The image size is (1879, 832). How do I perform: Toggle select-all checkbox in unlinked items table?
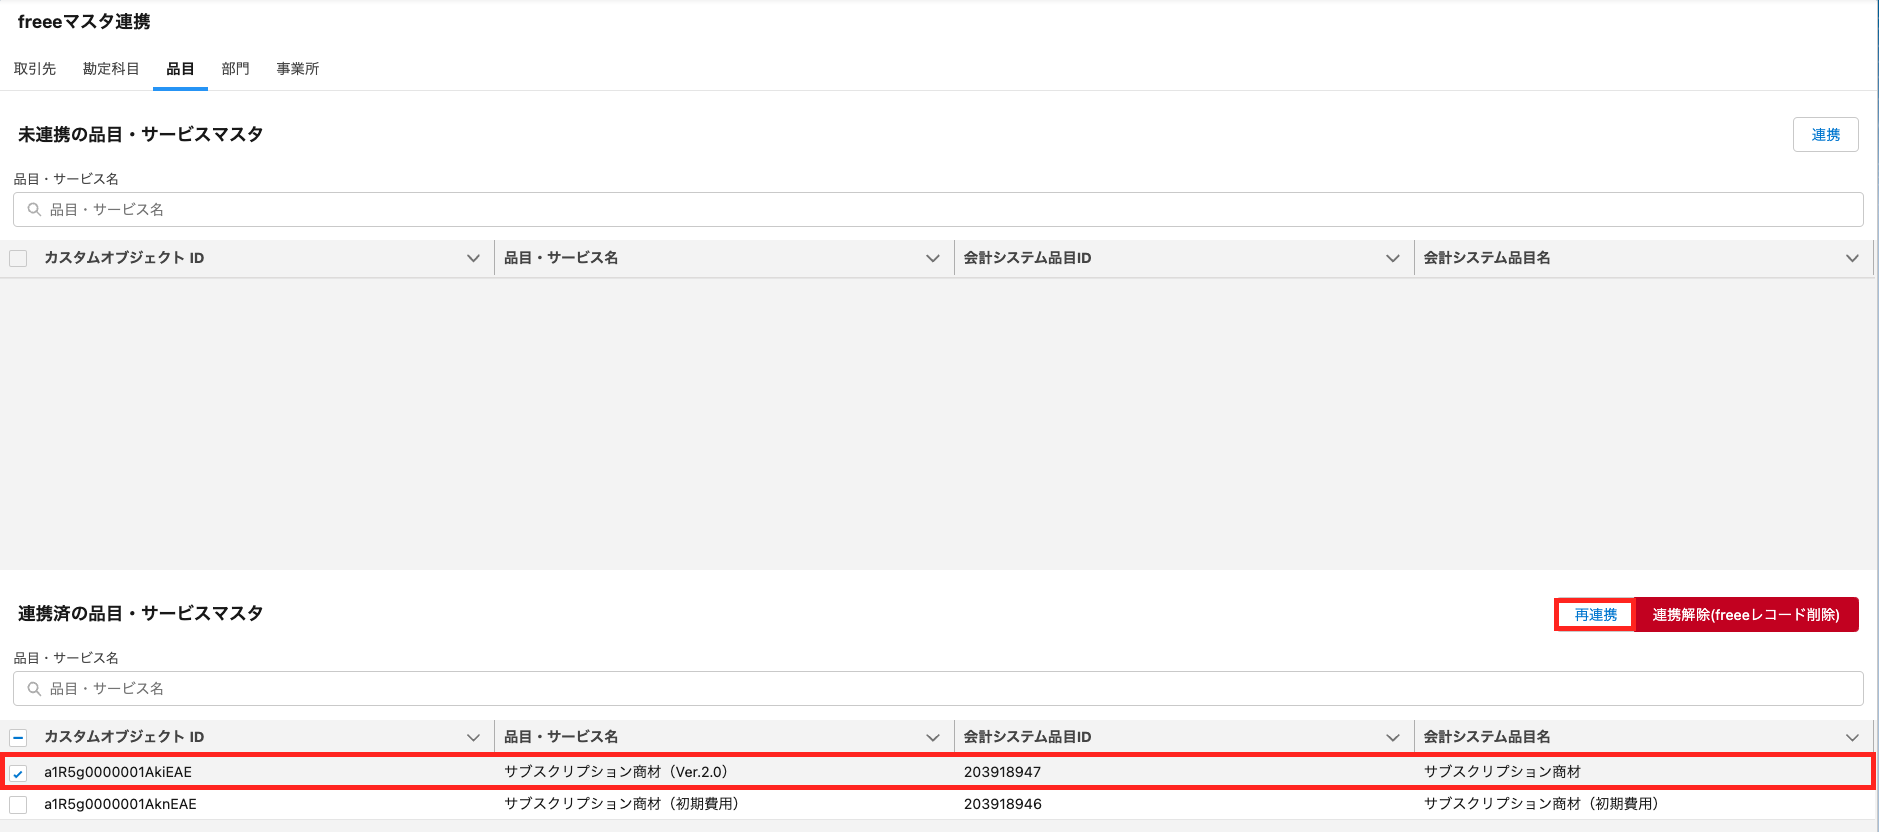click(x=18, y=259)
